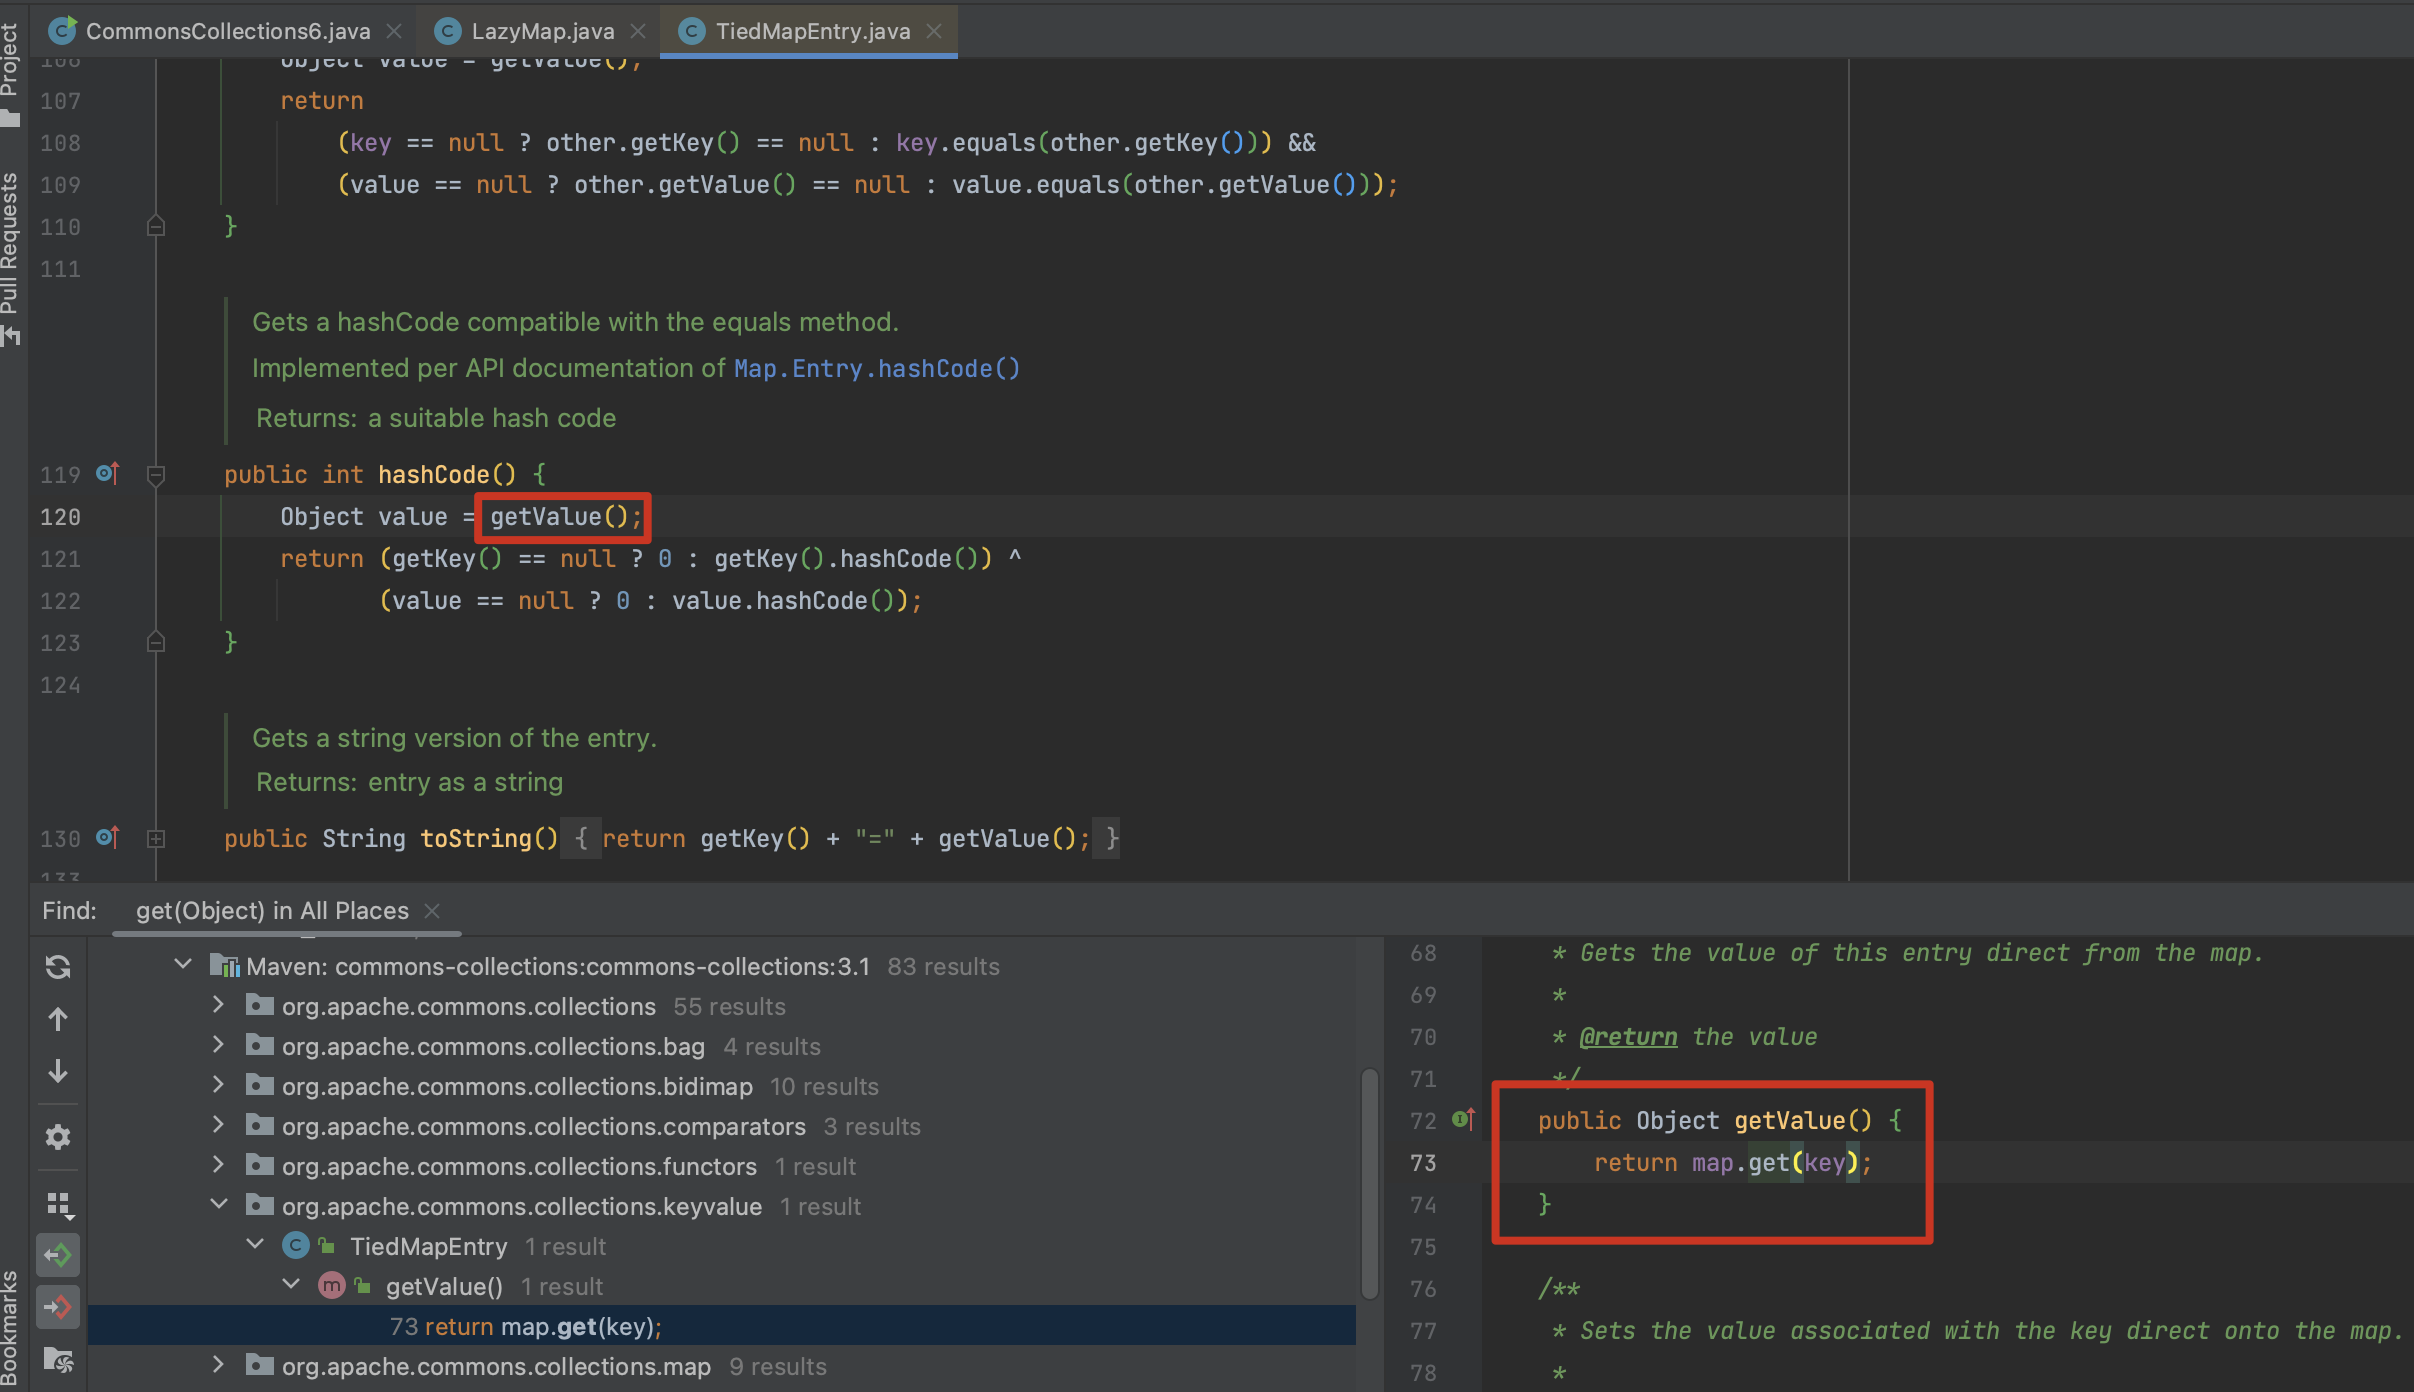The height and width of the screenshot is (1392, 2414).
Task: Expand org.apache.commons.collections.comparators node
Action: tap(219, 1125)
